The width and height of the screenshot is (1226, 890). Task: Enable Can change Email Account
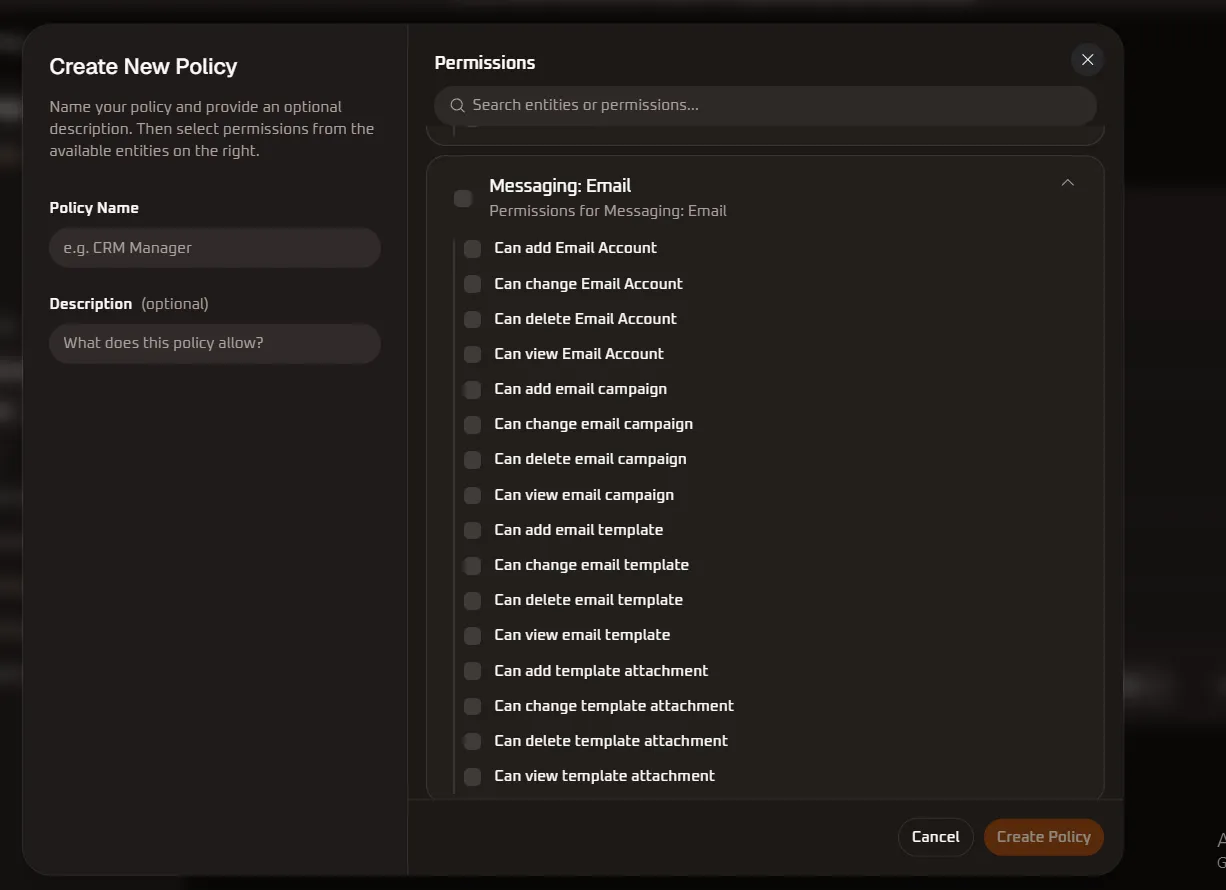coord(473,284)
